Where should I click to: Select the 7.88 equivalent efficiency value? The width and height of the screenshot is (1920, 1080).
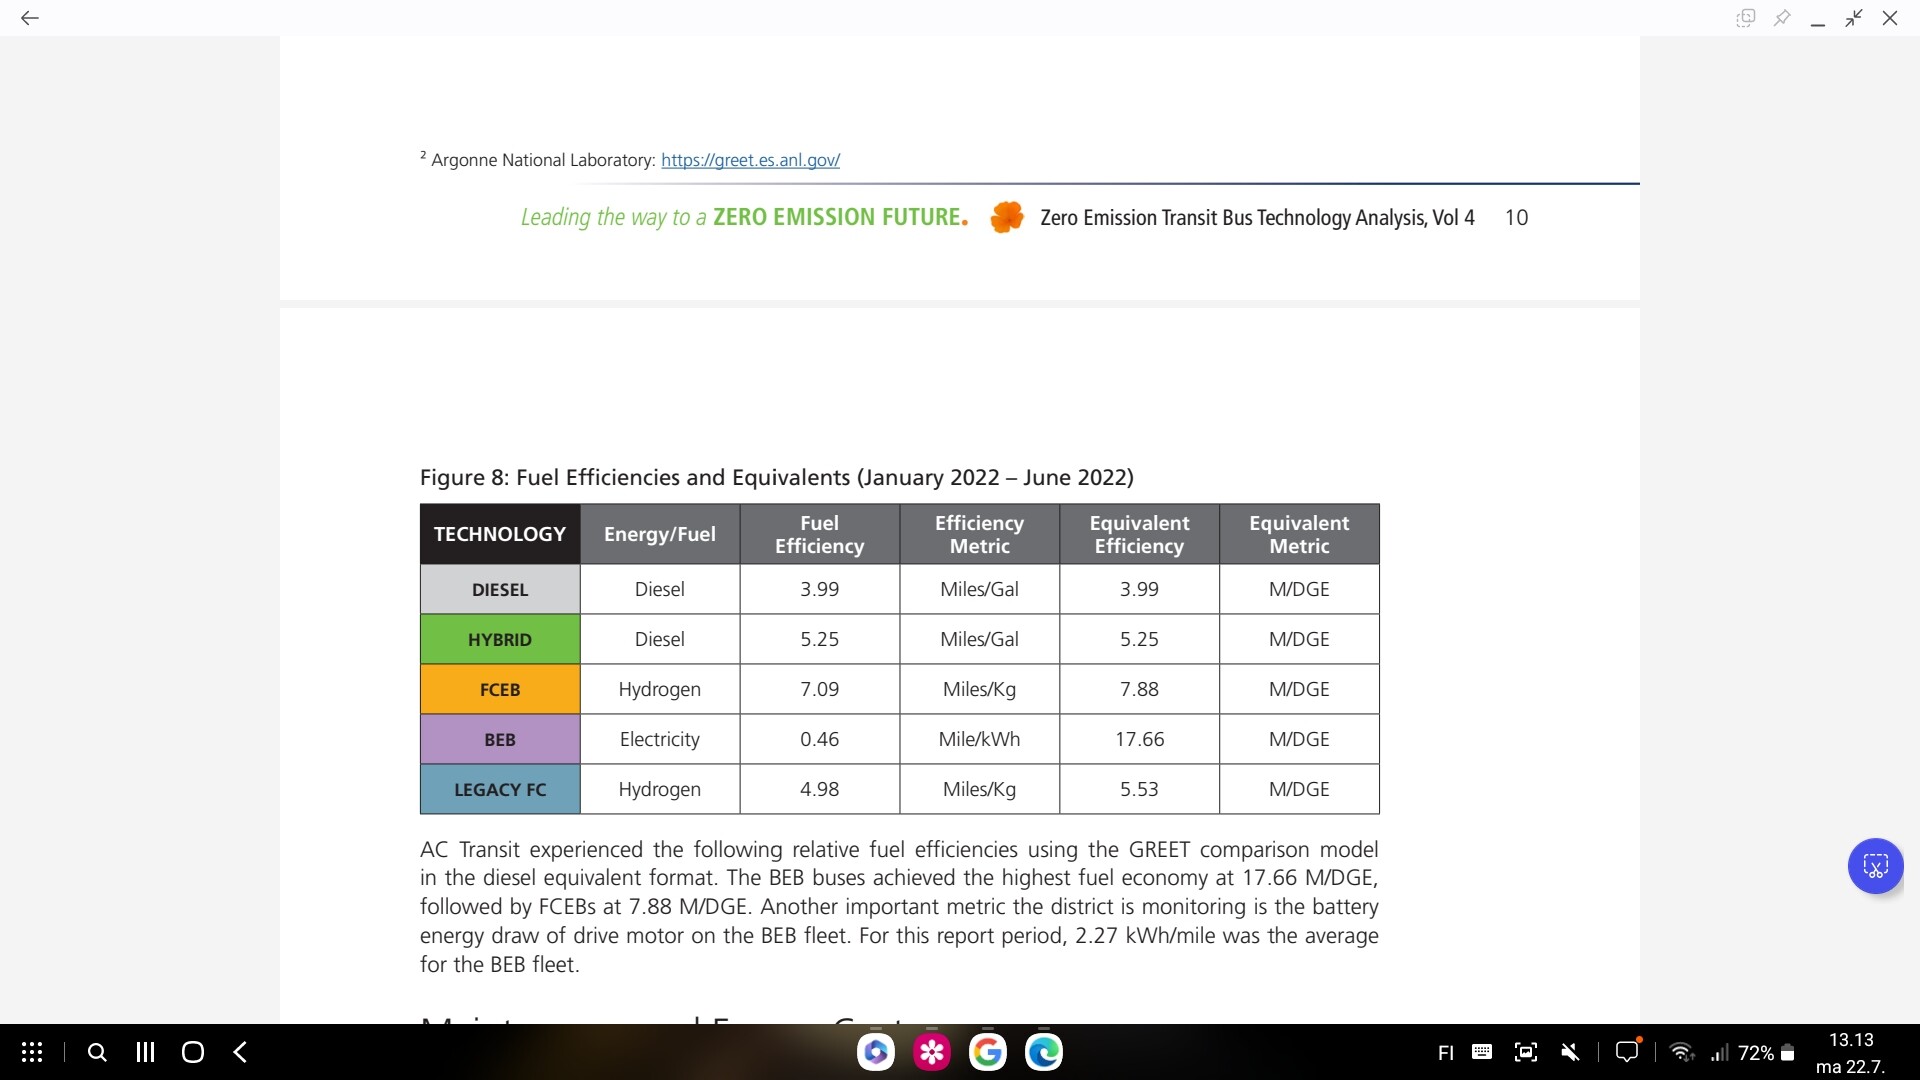1140,689
